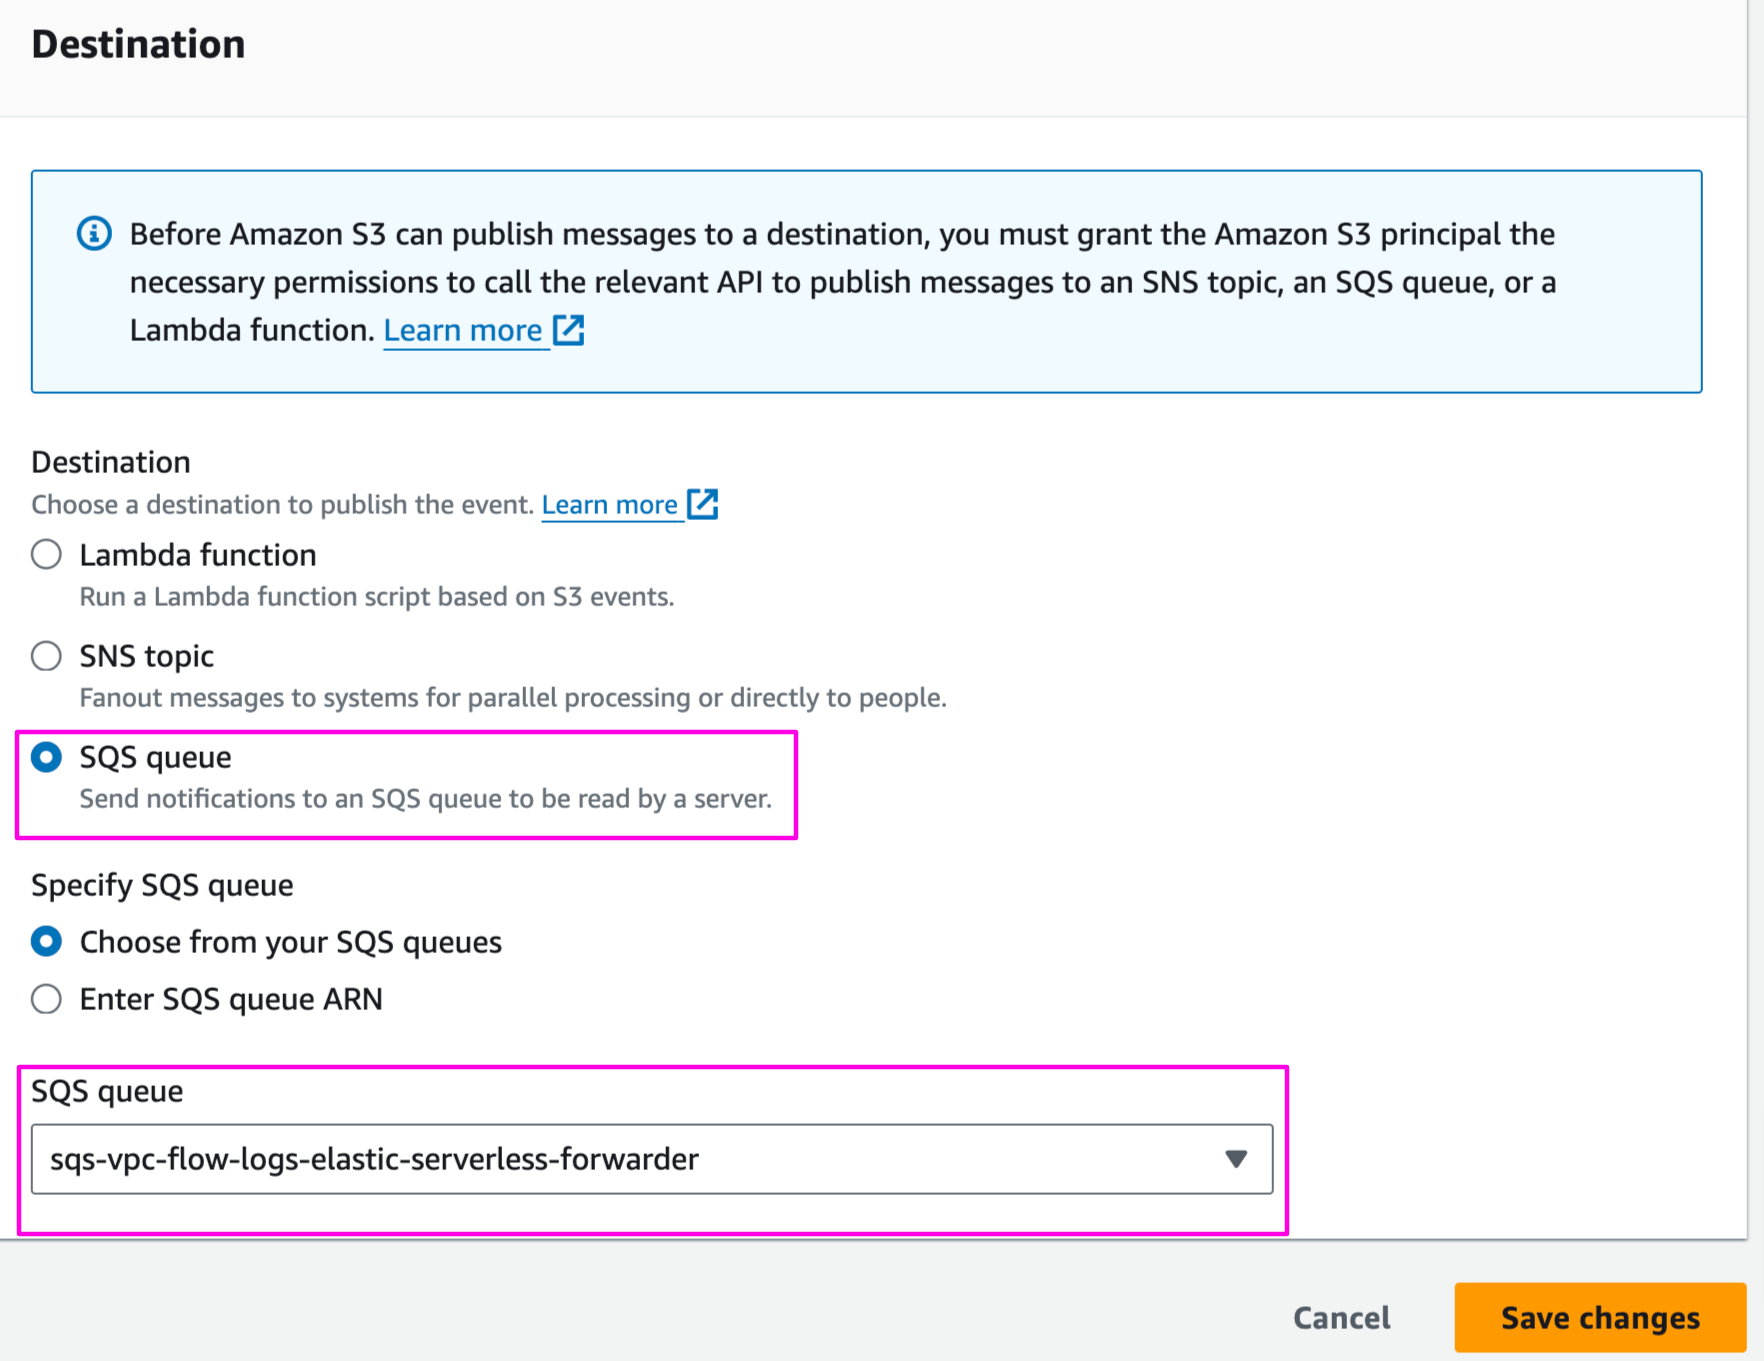
Task: Click the Lambda function label text
Action: (197, 554)
